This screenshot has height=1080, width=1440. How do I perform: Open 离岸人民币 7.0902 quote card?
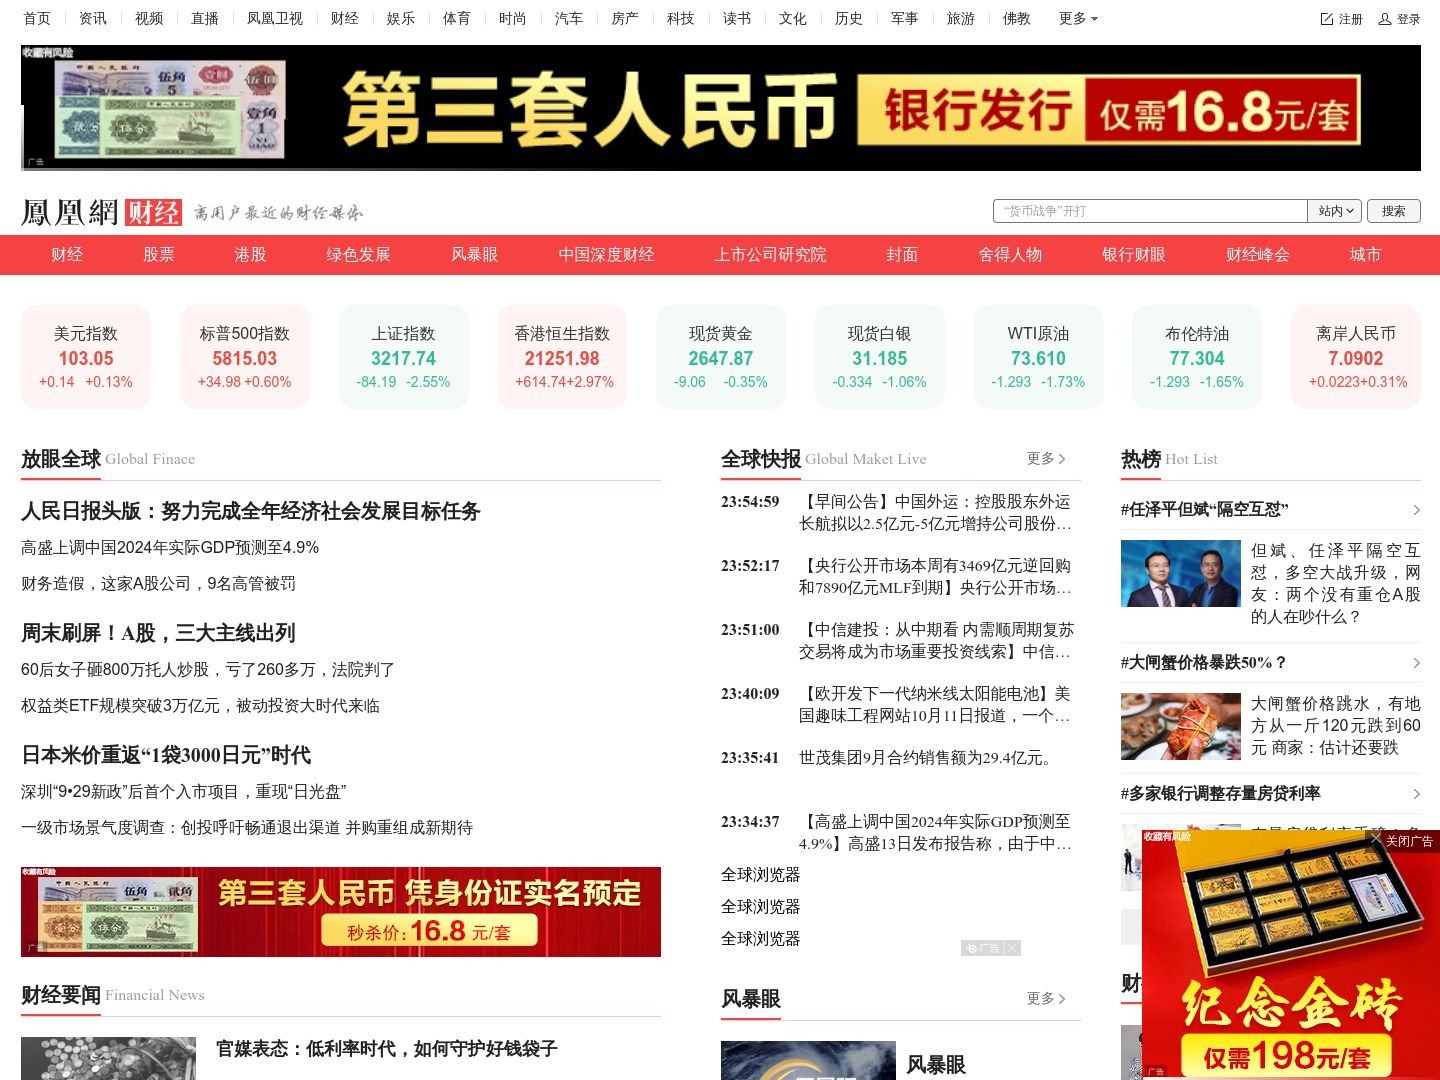click(x=1356, y=357)
